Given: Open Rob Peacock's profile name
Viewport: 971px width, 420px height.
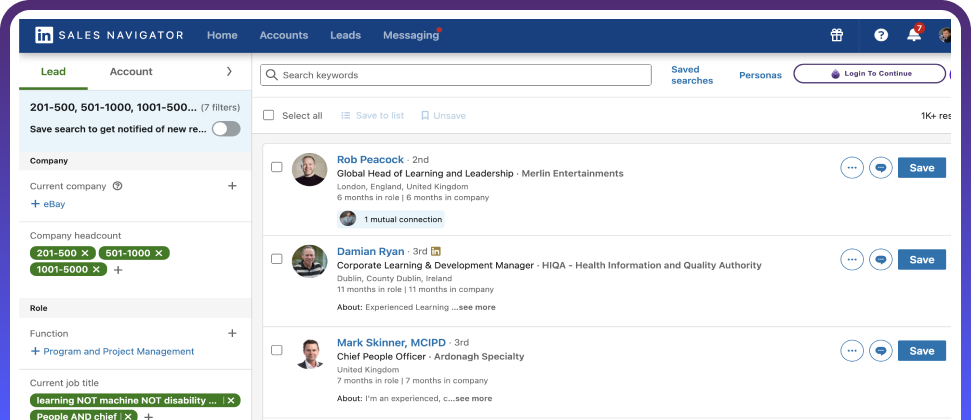Looking at the screenshot, I should [370, 159].
